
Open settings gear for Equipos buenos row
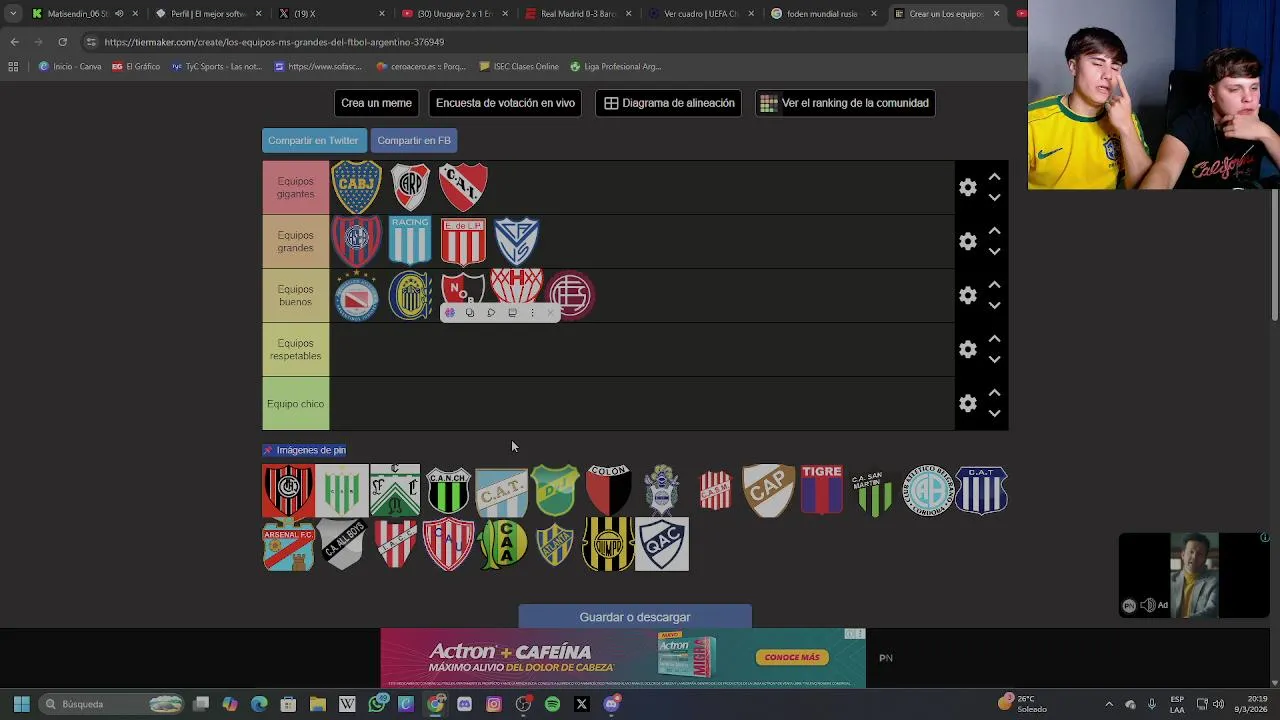(968, 295)
